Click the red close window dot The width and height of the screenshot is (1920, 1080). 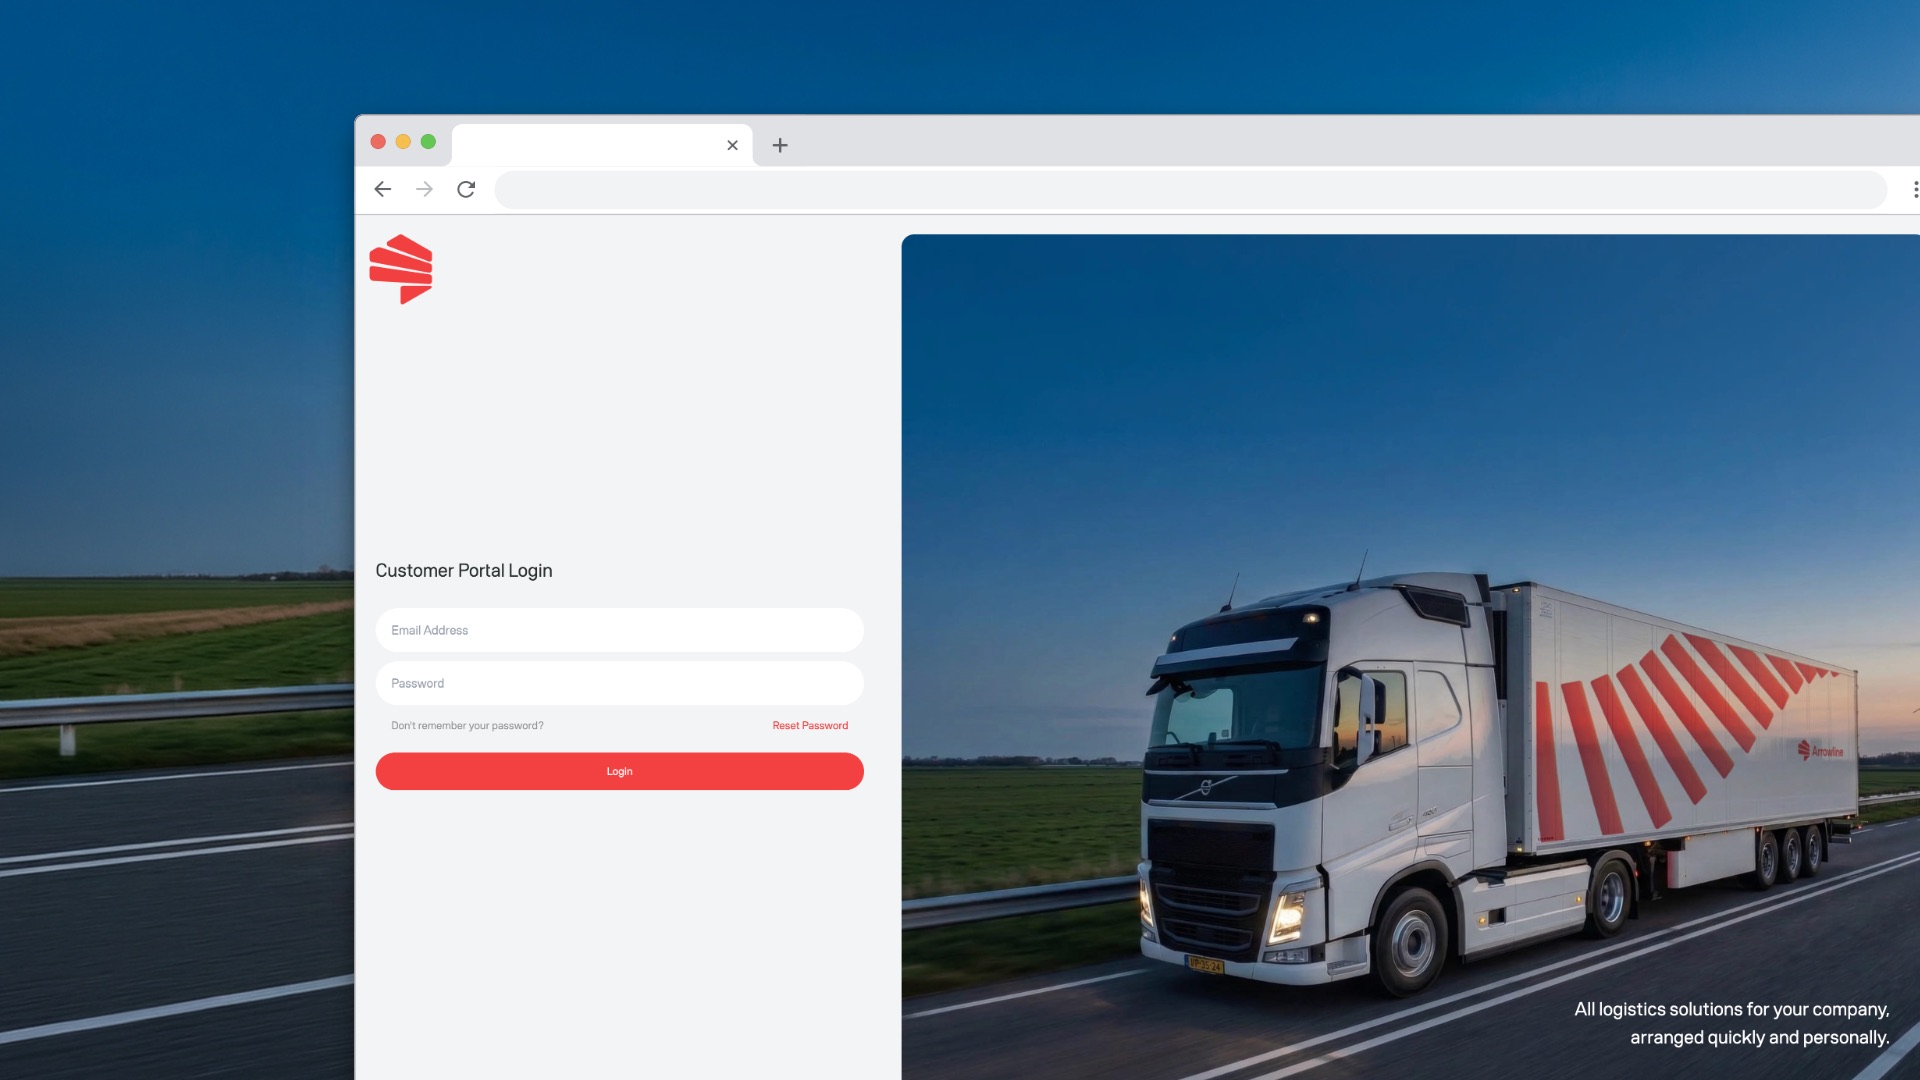[x=378, y=142]
